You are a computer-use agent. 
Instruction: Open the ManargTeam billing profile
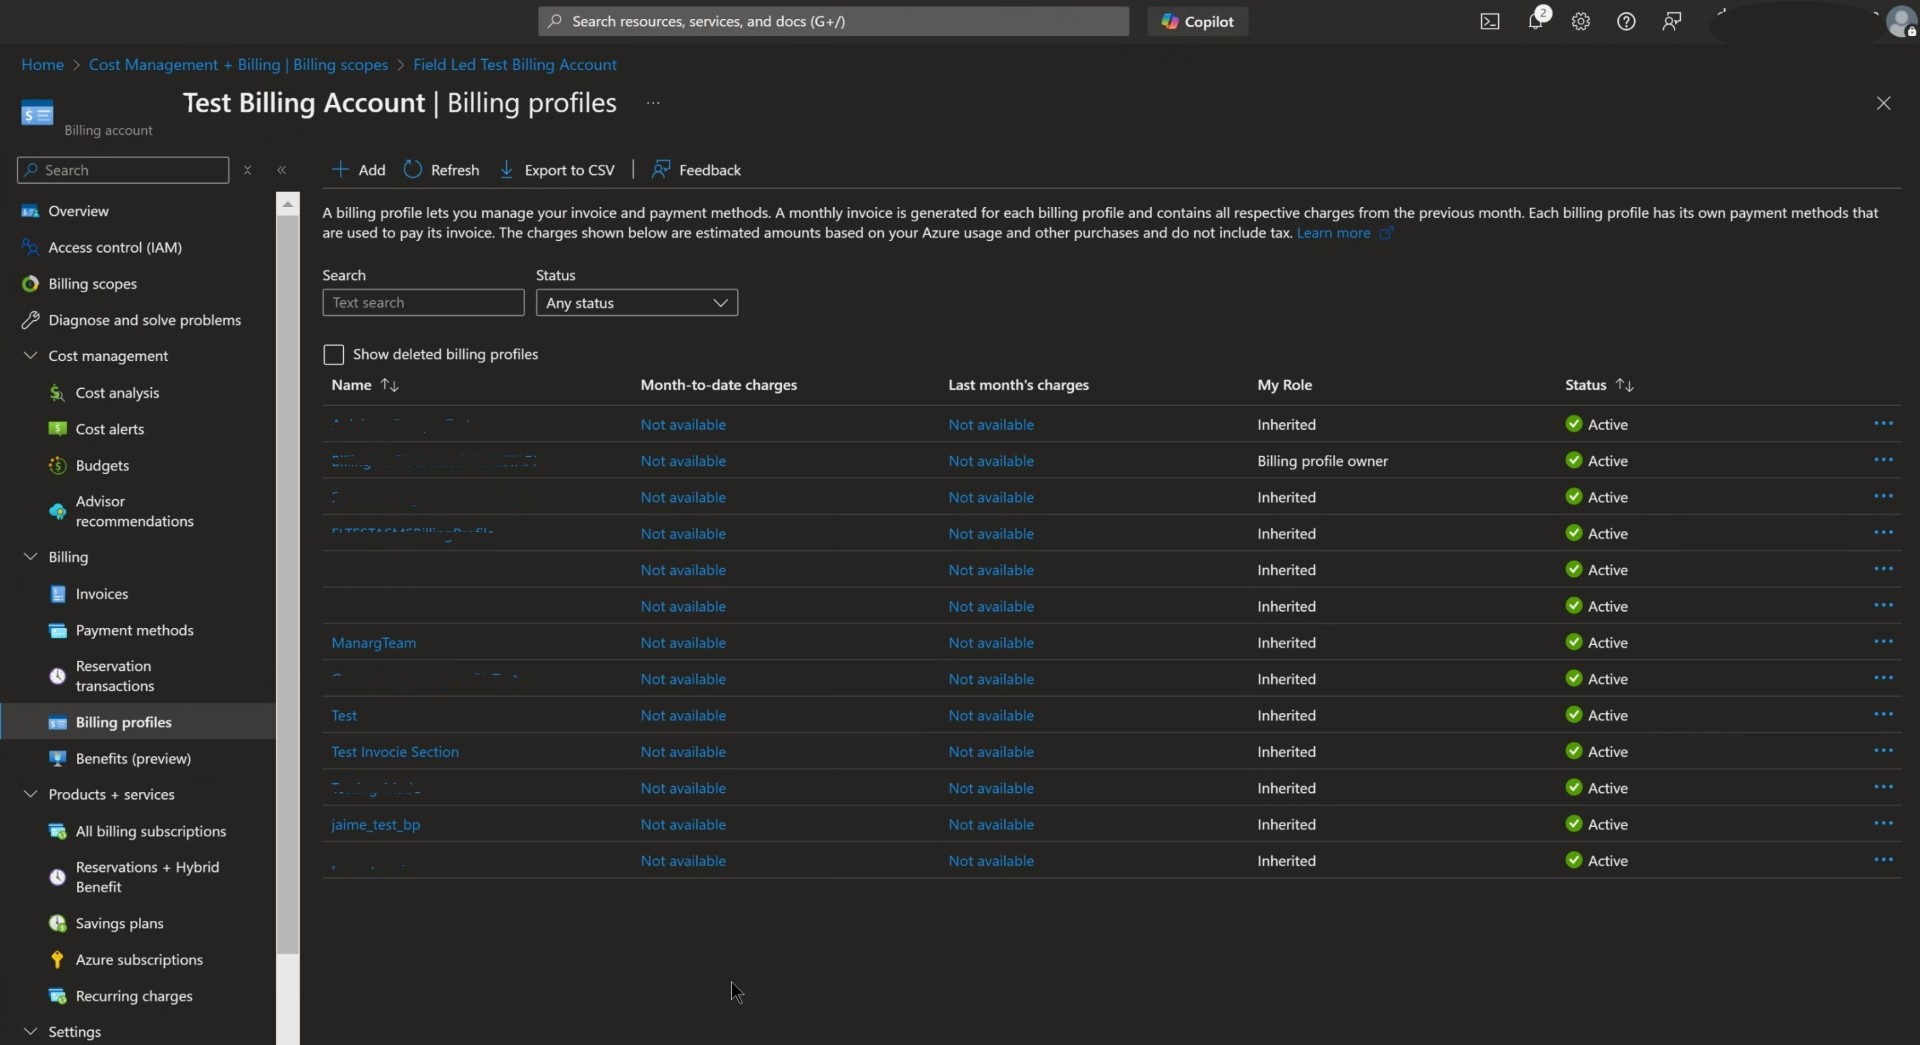(x=373, y=643)
